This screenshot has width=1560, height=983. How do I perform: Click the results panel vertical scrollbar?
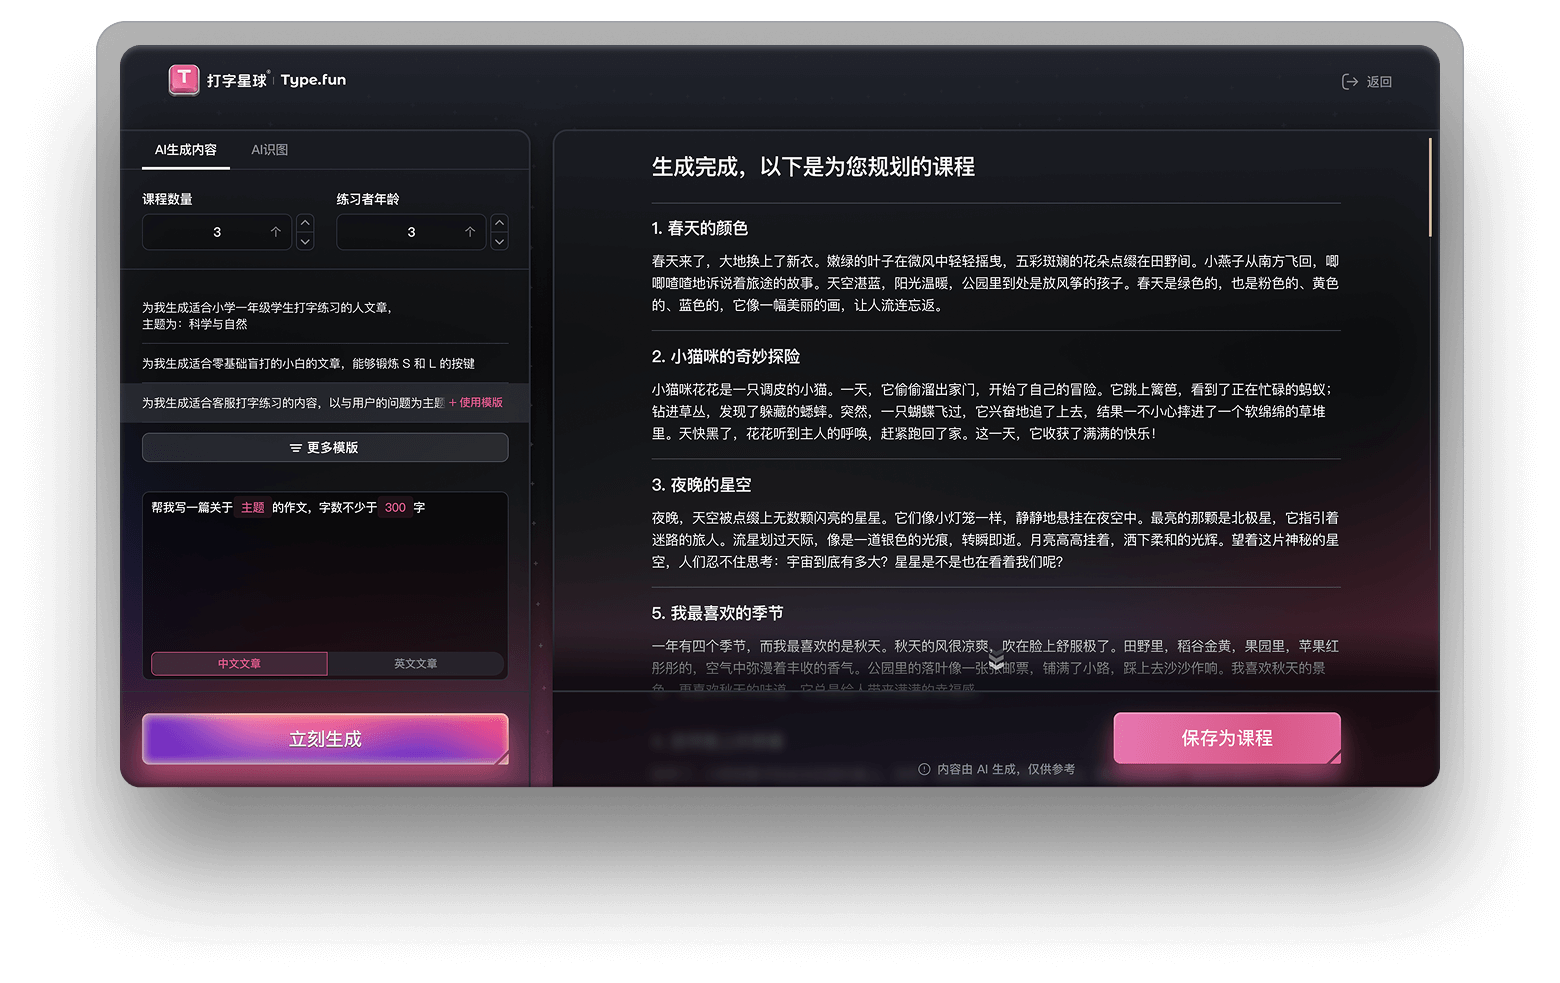coord(1430,188)
